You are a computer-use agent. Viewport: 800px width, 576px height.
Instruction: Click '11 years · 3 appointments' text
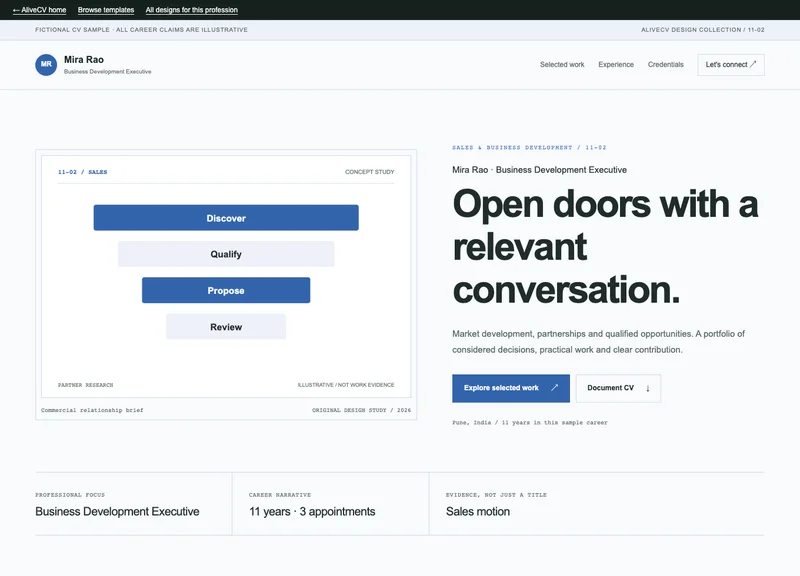tap(312, 511)
